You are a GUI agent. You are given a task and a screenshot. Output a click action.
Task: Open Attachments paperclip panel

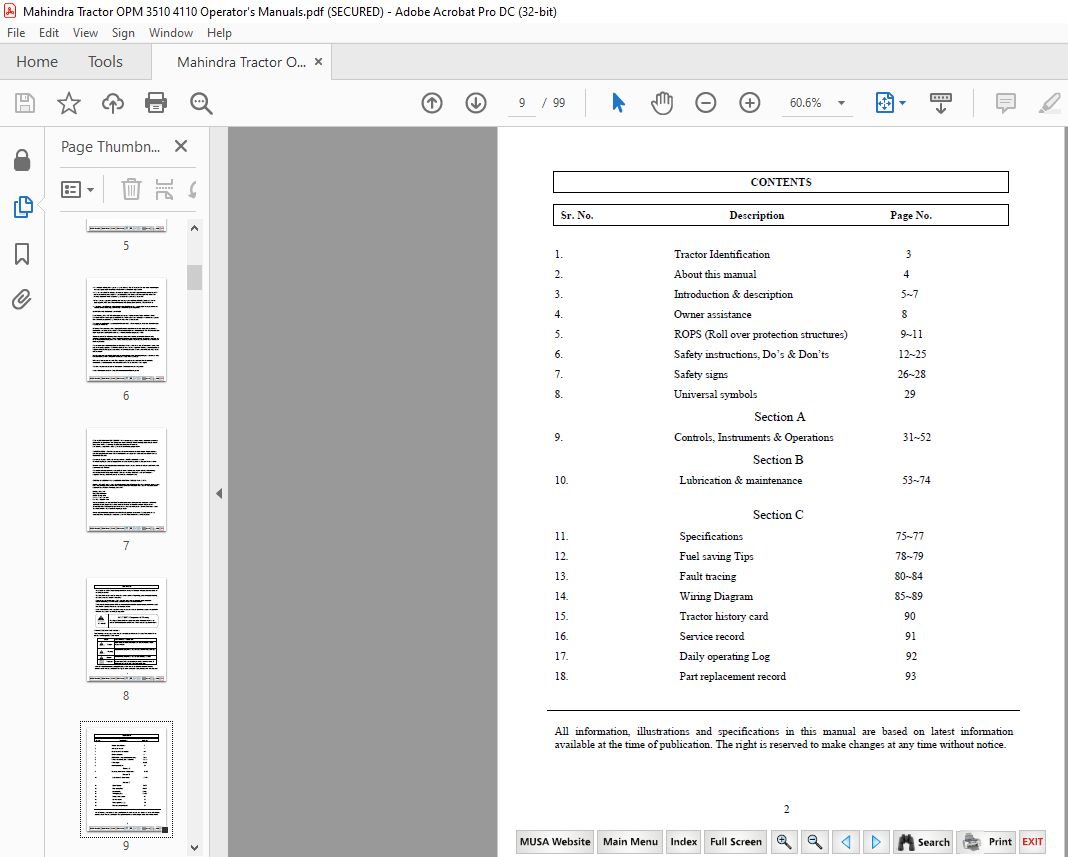point(22,299)
